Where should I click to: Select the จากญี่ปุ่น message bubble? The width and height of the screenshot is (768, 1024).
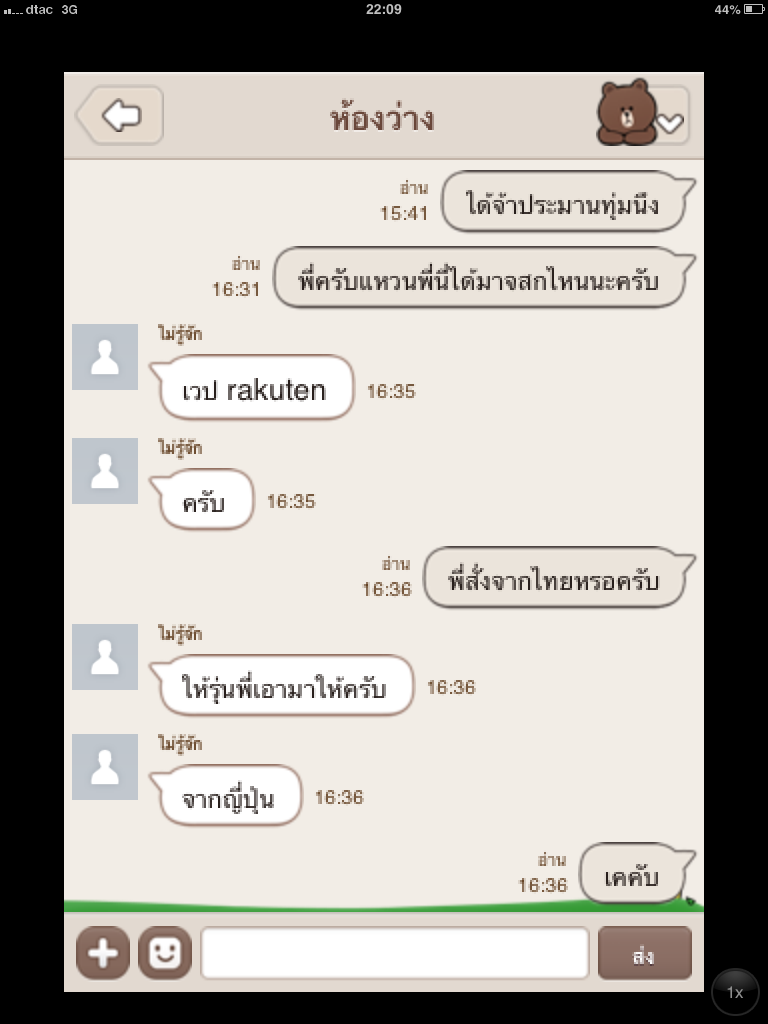[226, 795]
